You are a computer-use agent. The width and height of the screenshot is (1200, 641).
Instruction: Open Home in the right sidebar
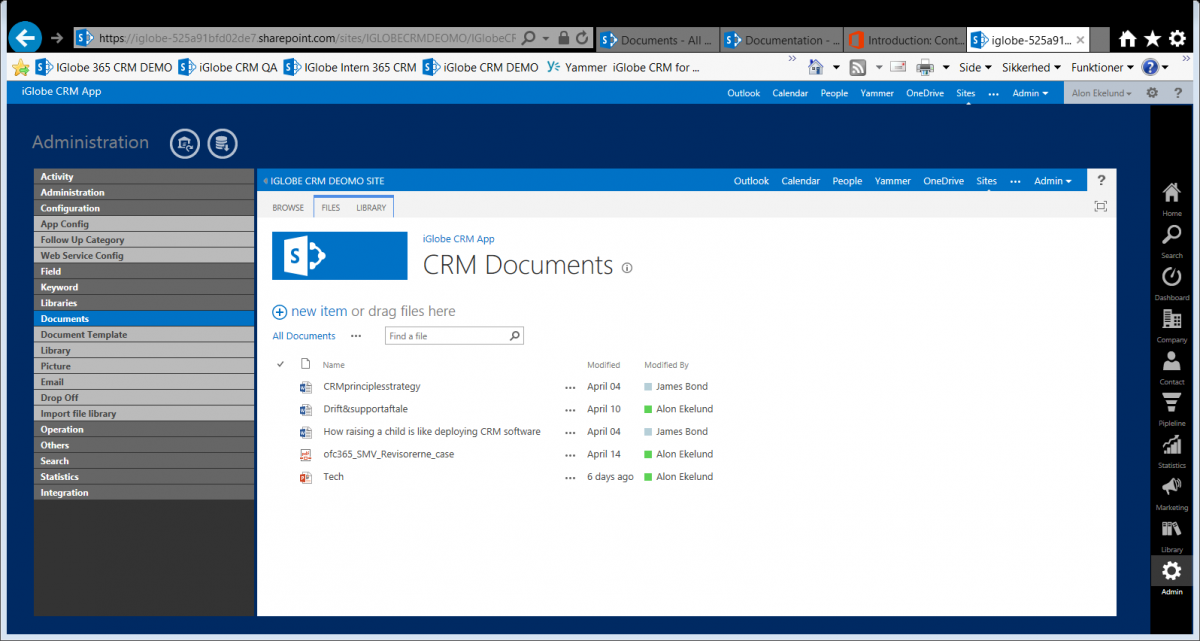pyautogui.click(x=1171, y=199)
